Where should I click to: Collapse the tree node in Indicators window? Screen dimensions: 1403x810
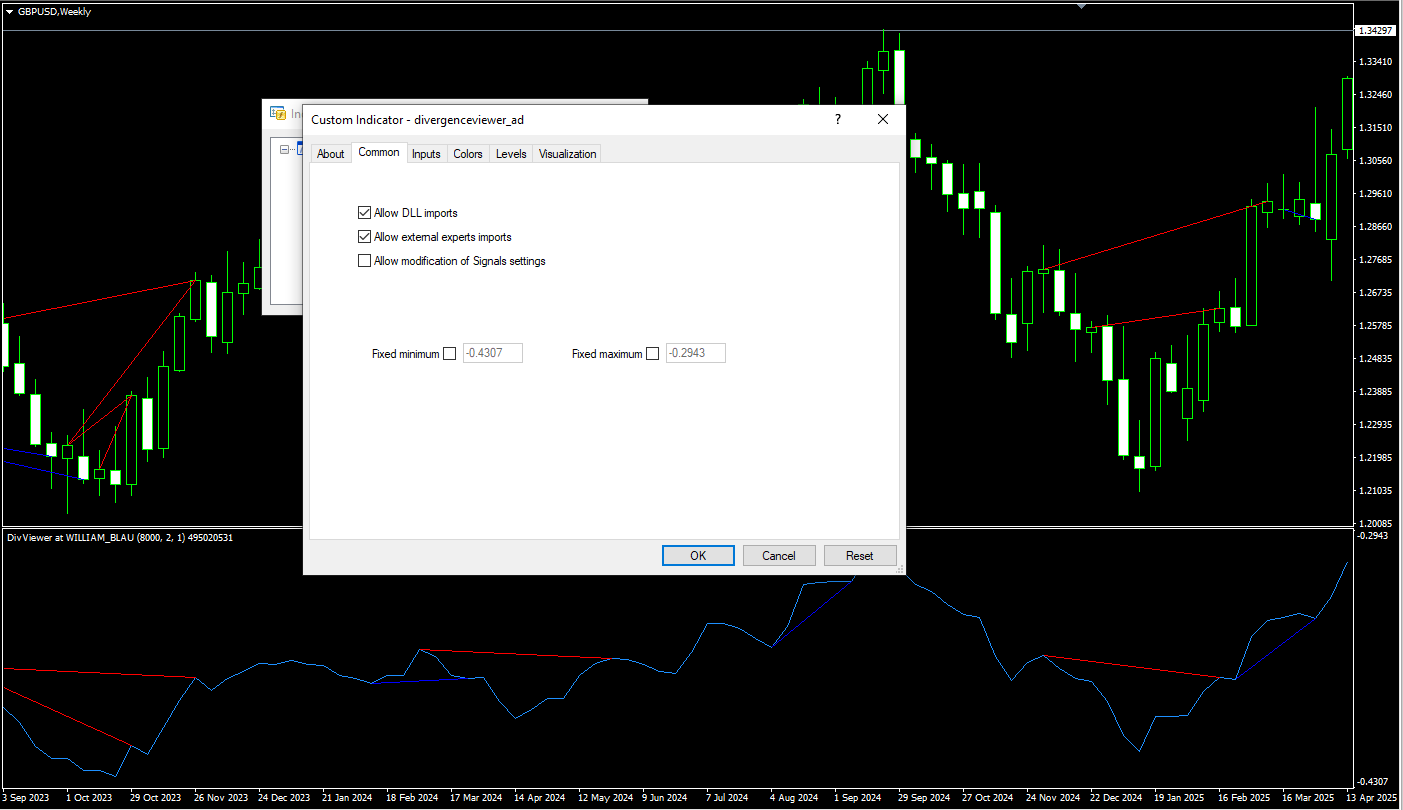click(x=285, y=149)
